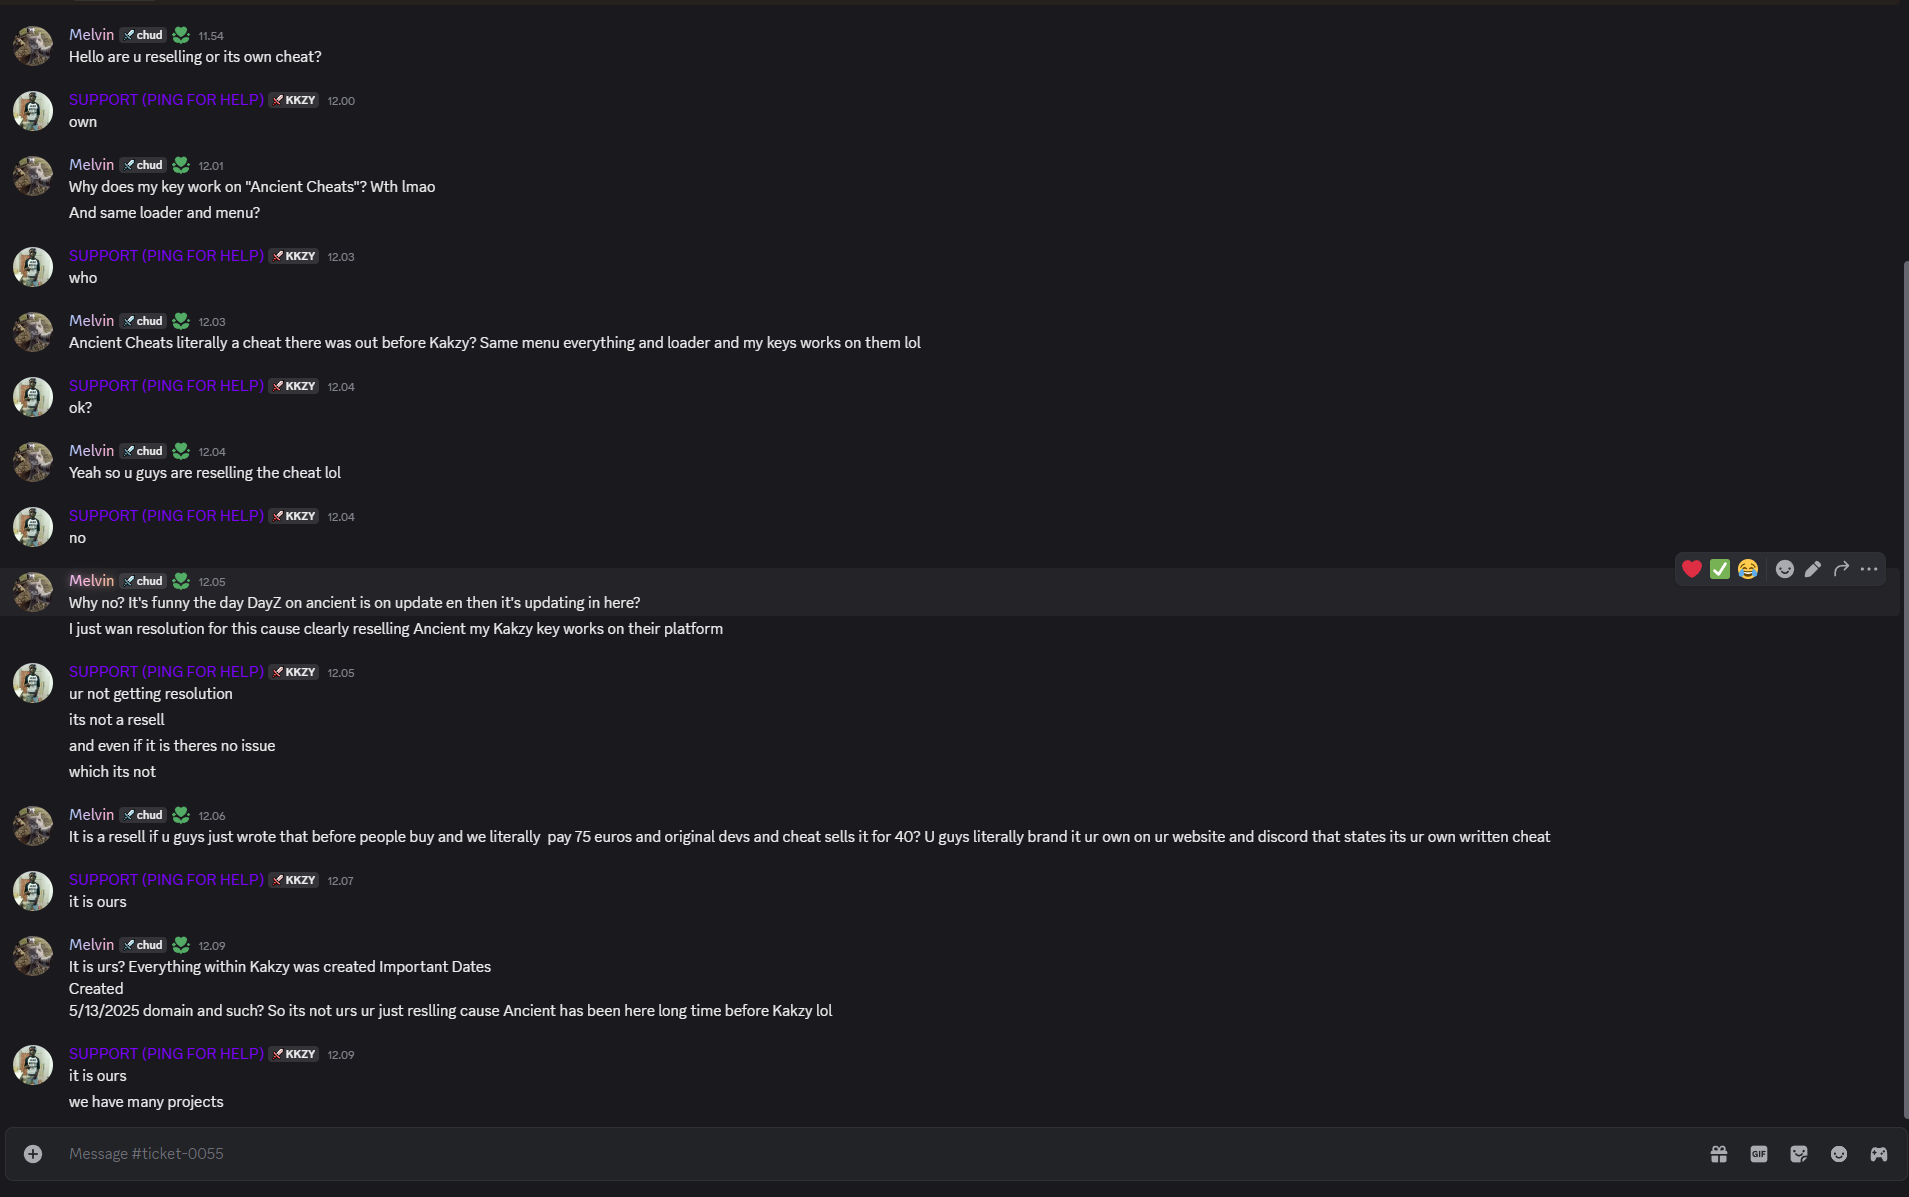This screenshot has width=1909, height=1197.
Task: Click the plus attachment button in message bar
Action: (33, 1154)
